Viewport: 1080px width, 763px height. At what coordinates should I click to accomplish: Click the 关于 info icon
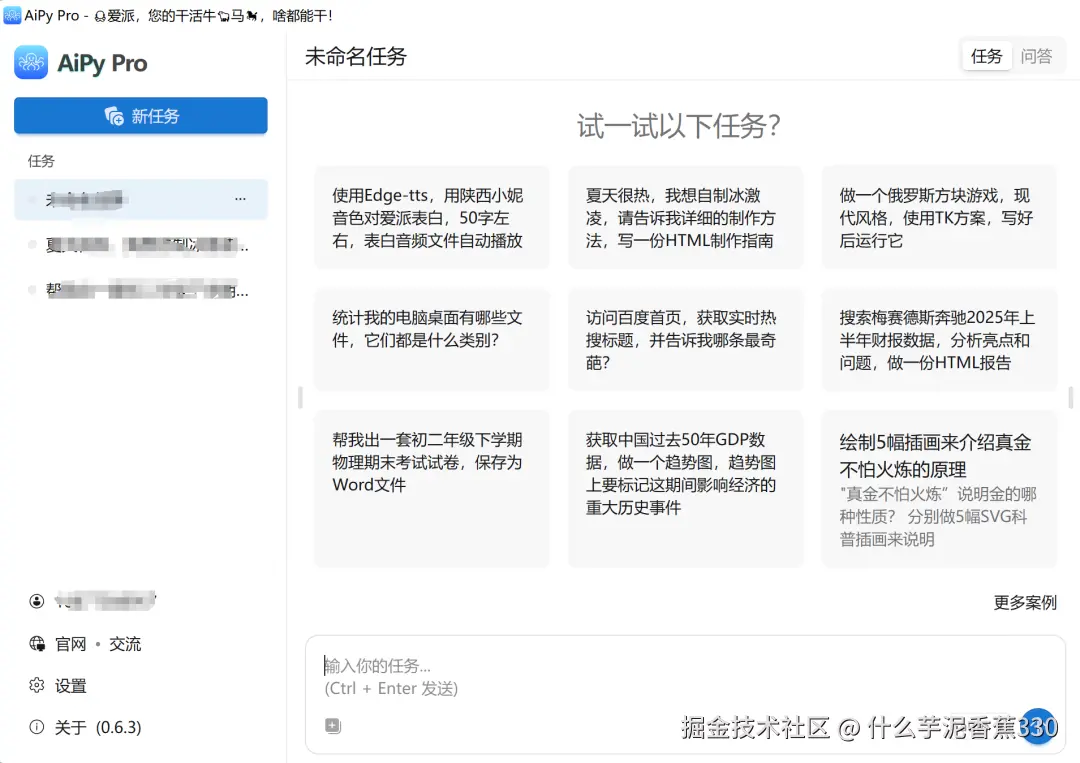[x=34, y=728]
